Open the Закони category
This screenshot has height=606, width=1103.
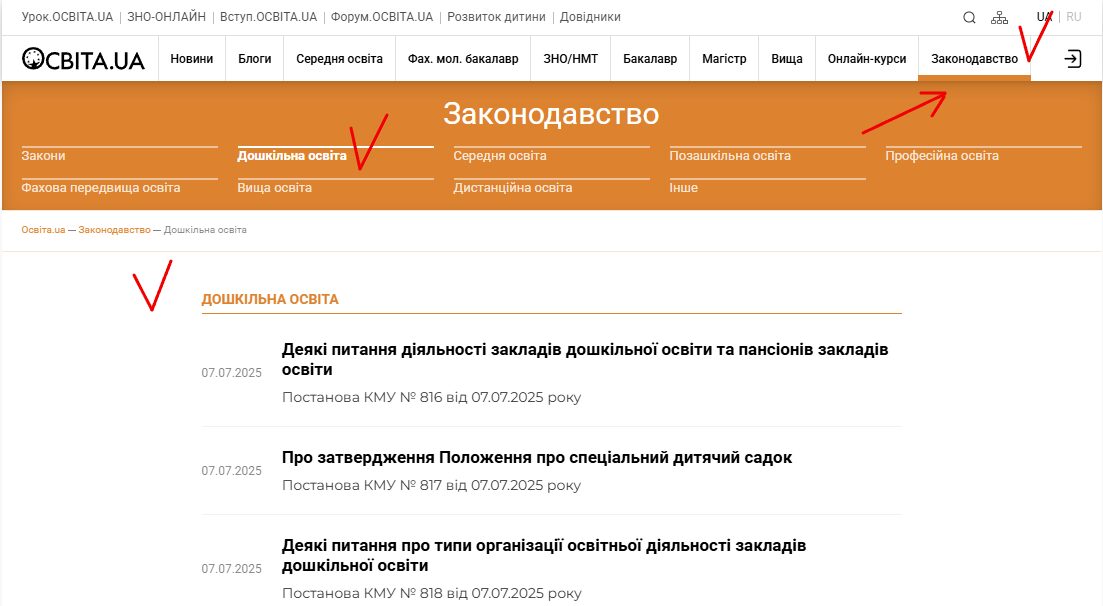click(x=43, y=156)
